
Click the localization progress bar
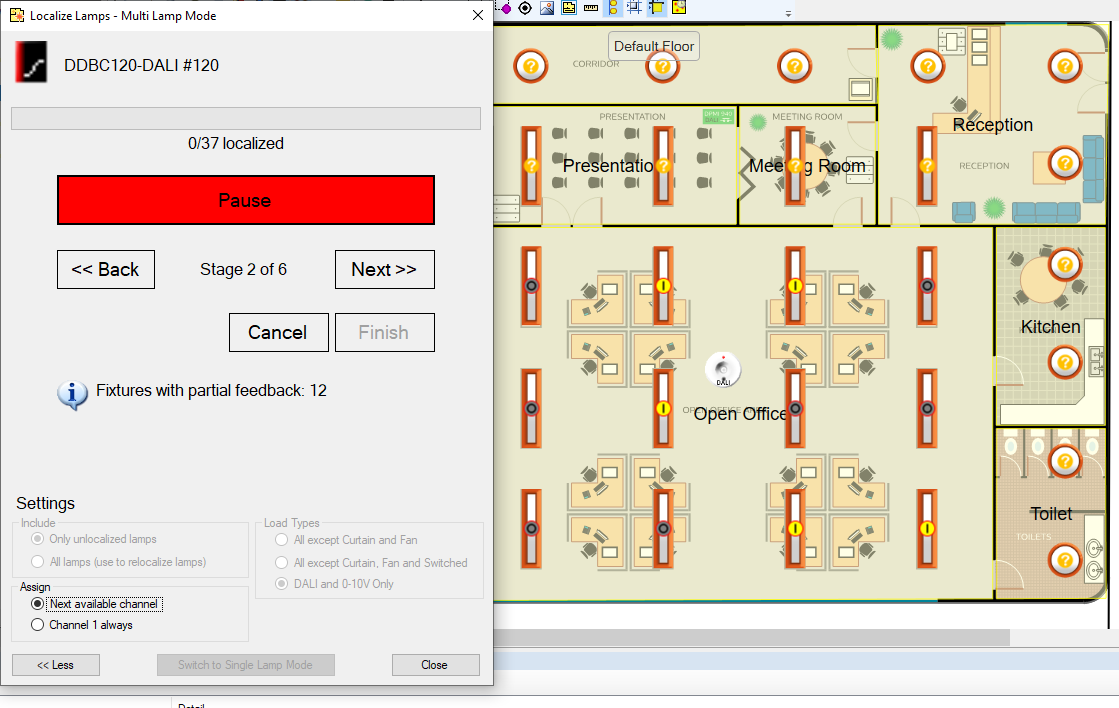point(245,118)
